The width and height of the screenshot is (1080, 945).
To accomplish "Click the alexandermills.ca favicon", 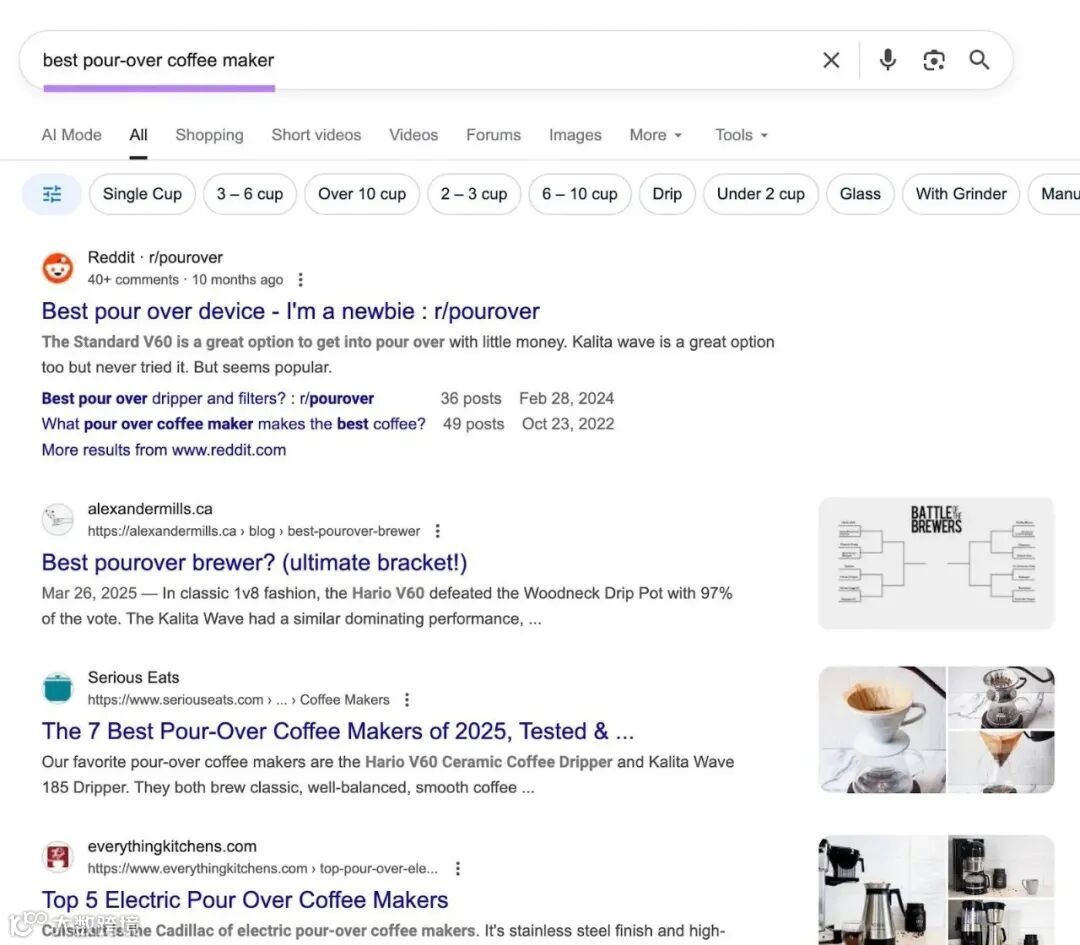I will pos(58,519).
